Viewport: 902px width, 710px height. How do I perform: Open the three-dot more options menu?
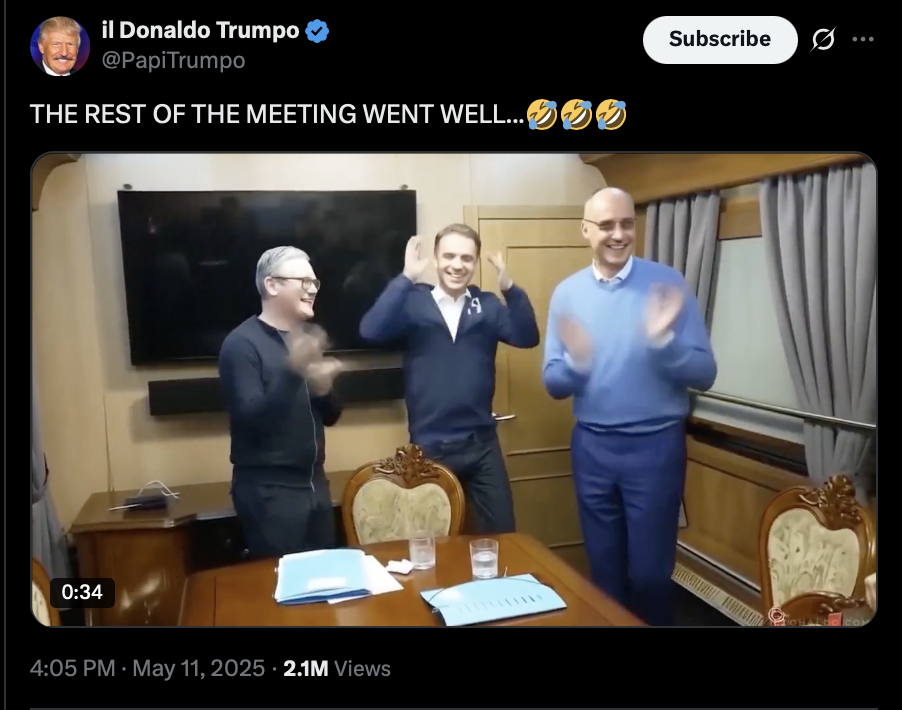tap(863, 39)
